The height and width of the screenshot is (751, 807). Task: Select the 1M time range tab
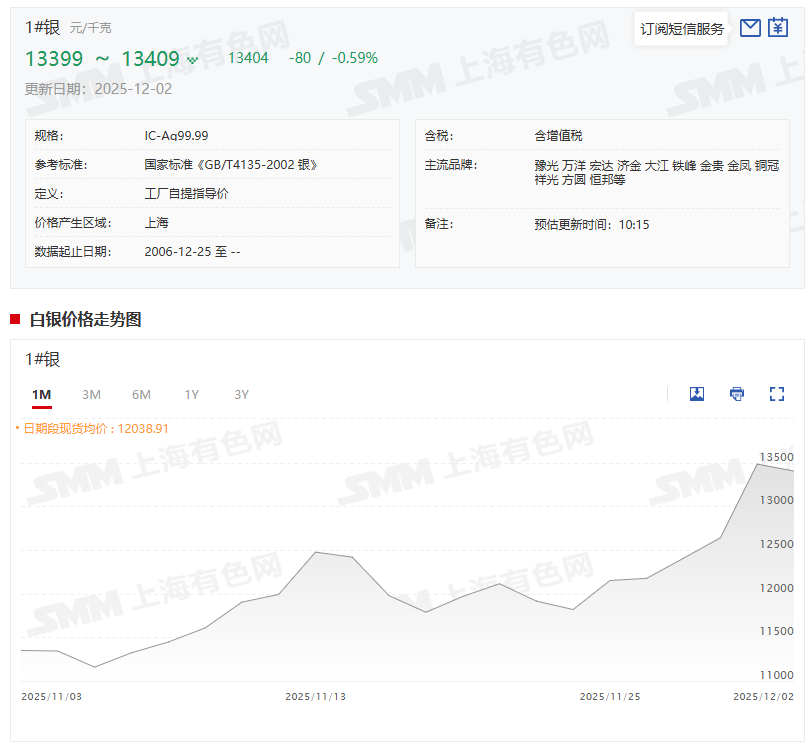[x=41, y=395]
